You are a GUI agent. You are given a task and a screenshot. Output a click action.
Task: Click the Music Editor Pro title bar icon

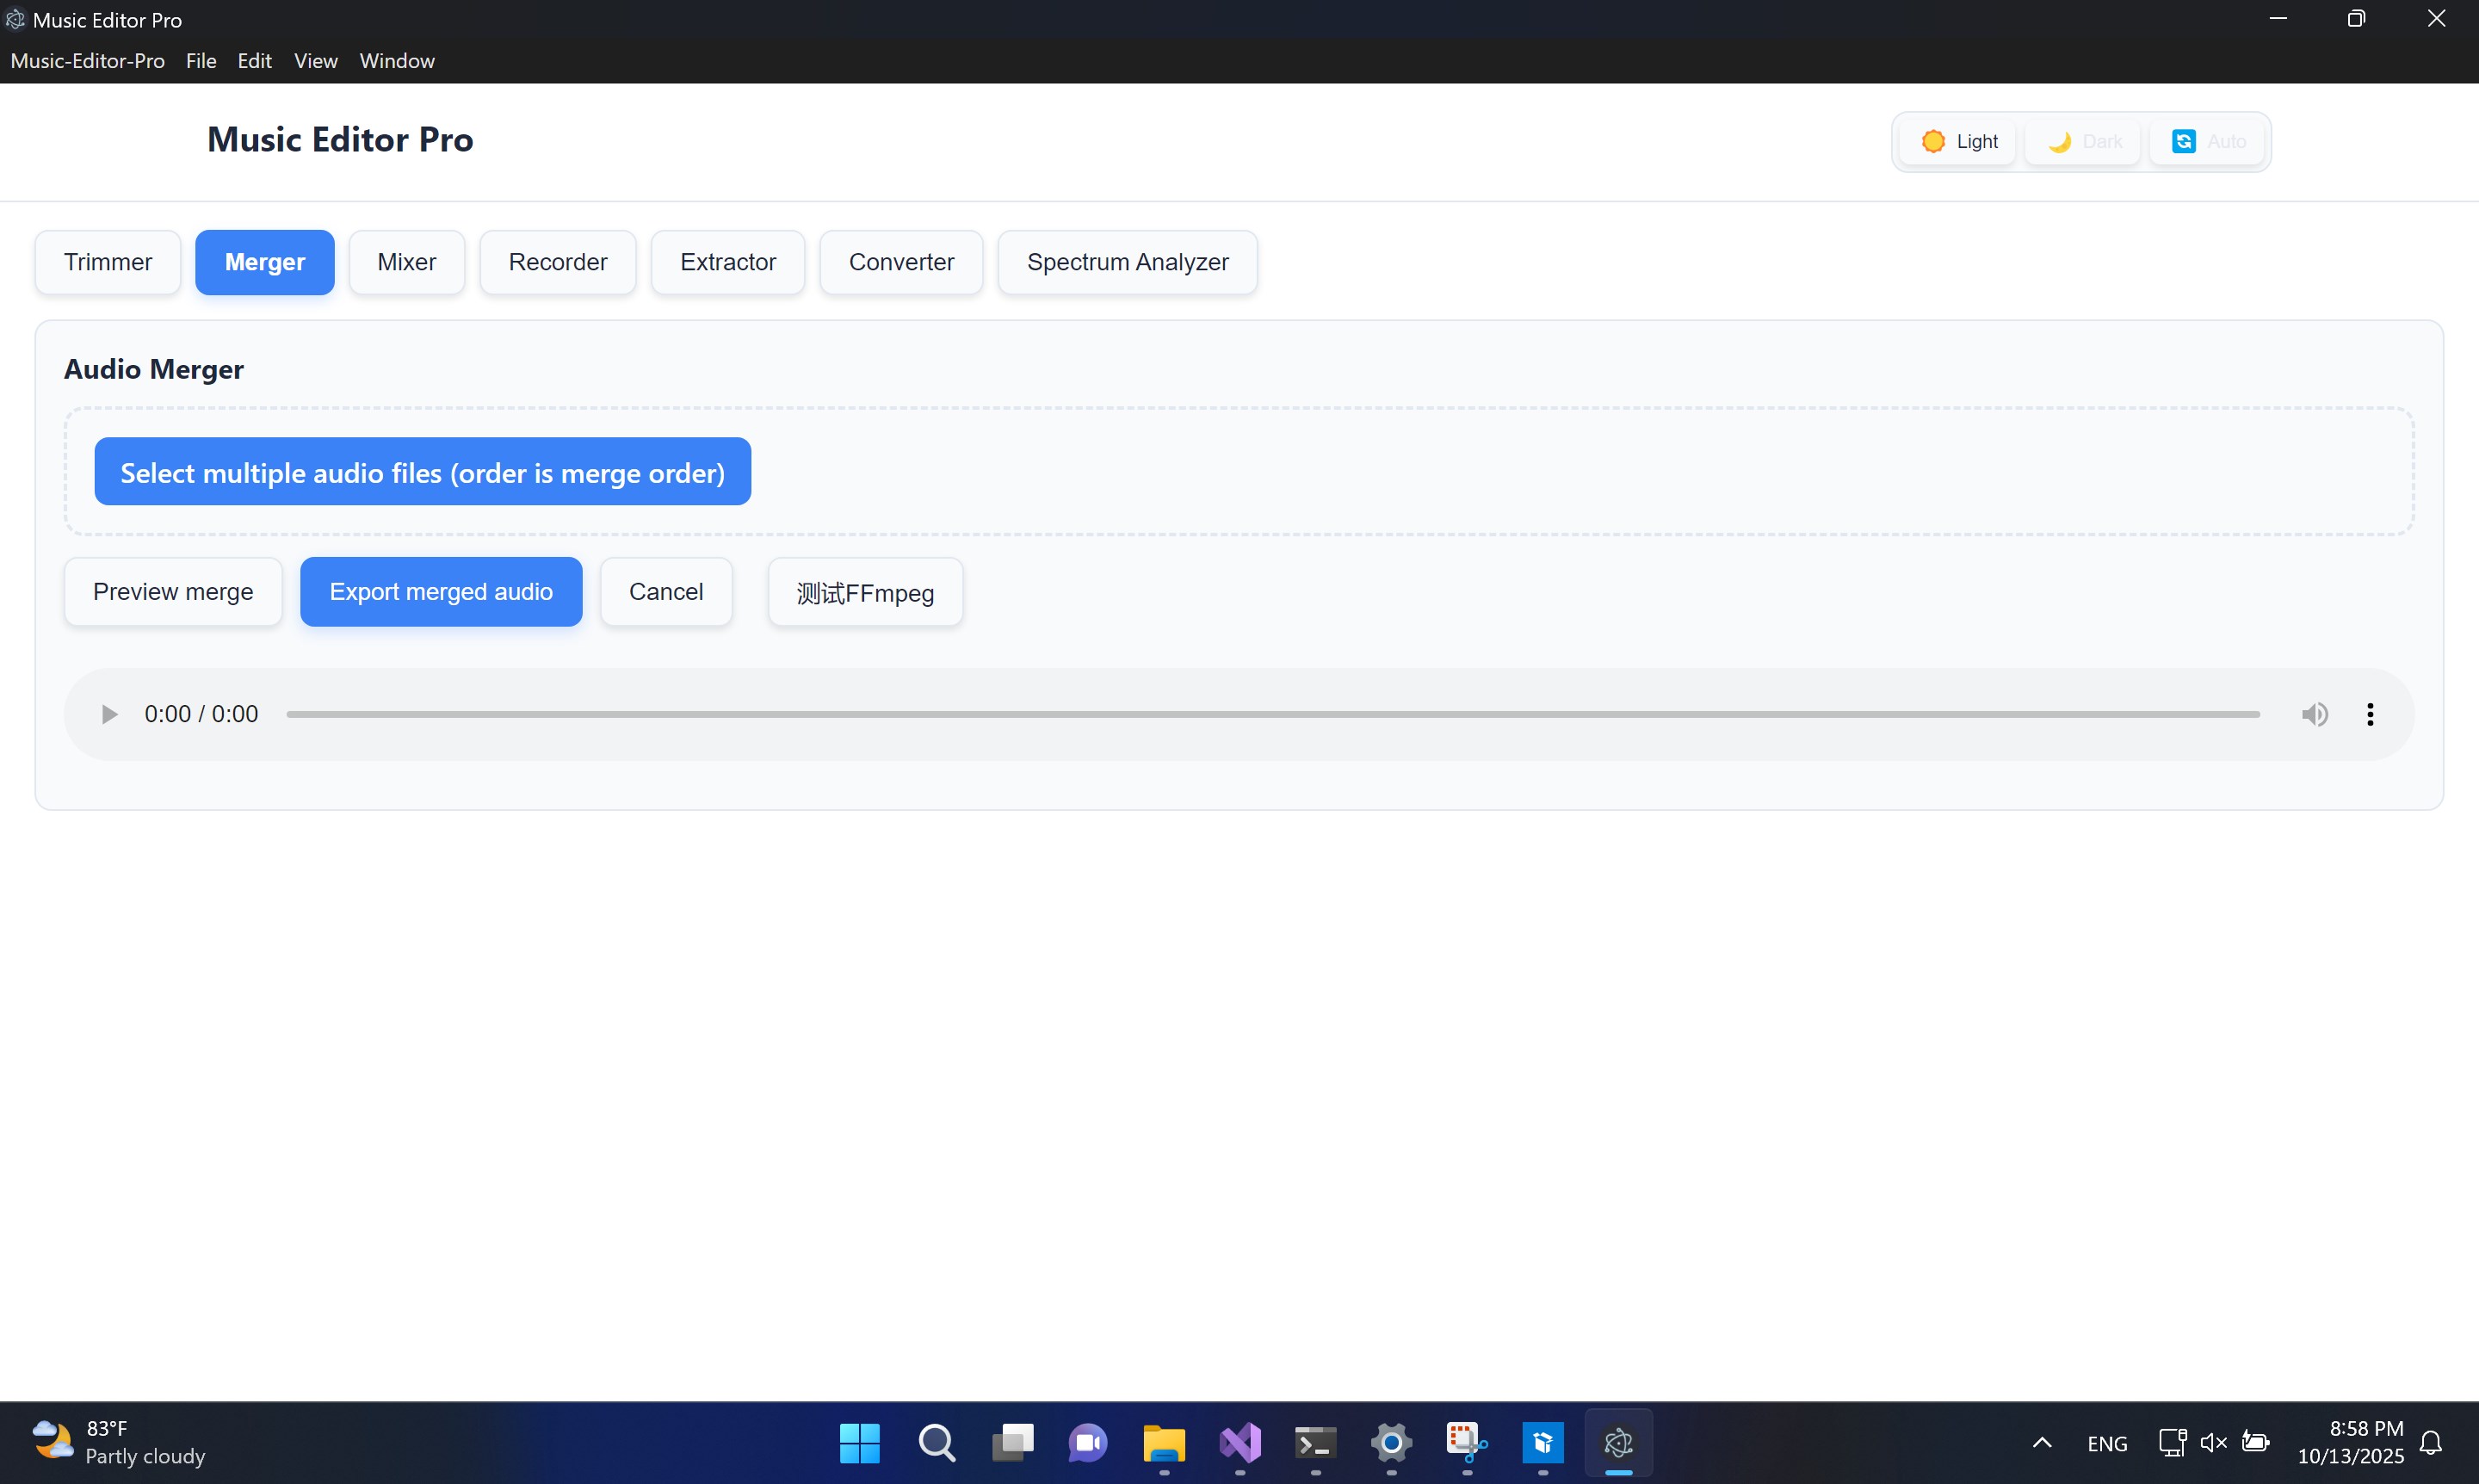point(16,20)
